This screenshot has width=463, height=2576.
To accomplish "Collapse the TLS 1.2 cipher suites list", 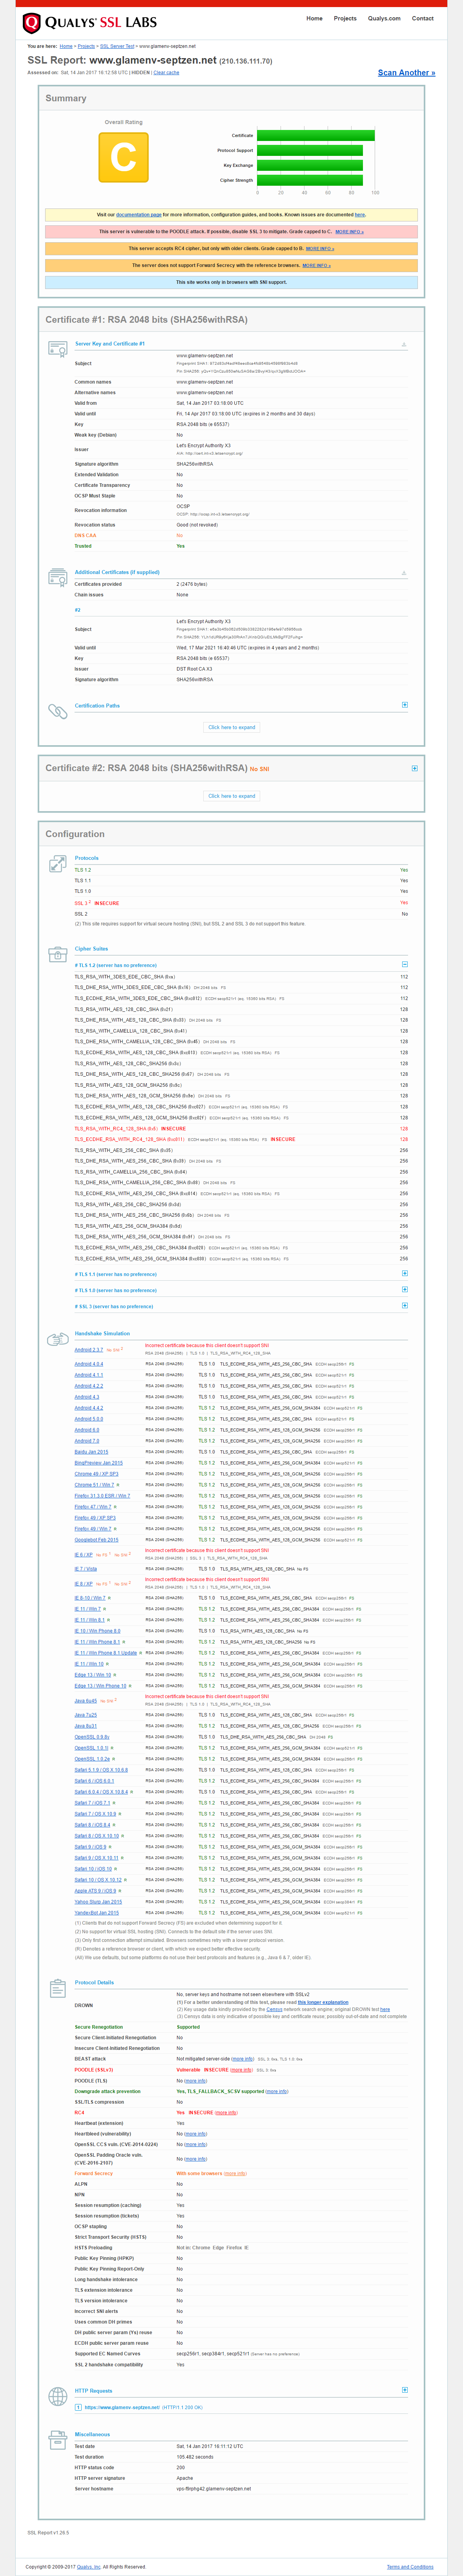I will (x=404, y=965).
